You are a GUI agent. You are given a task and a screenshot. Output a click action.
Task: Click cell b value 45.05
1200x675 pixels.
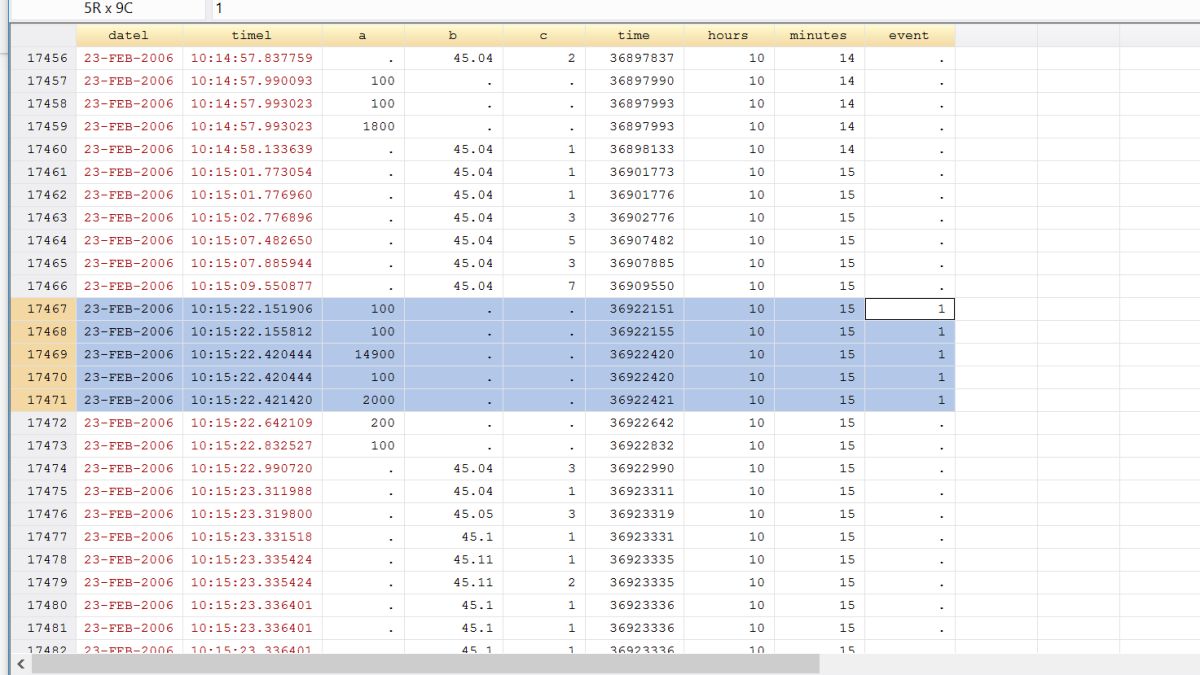pos(452,514)
